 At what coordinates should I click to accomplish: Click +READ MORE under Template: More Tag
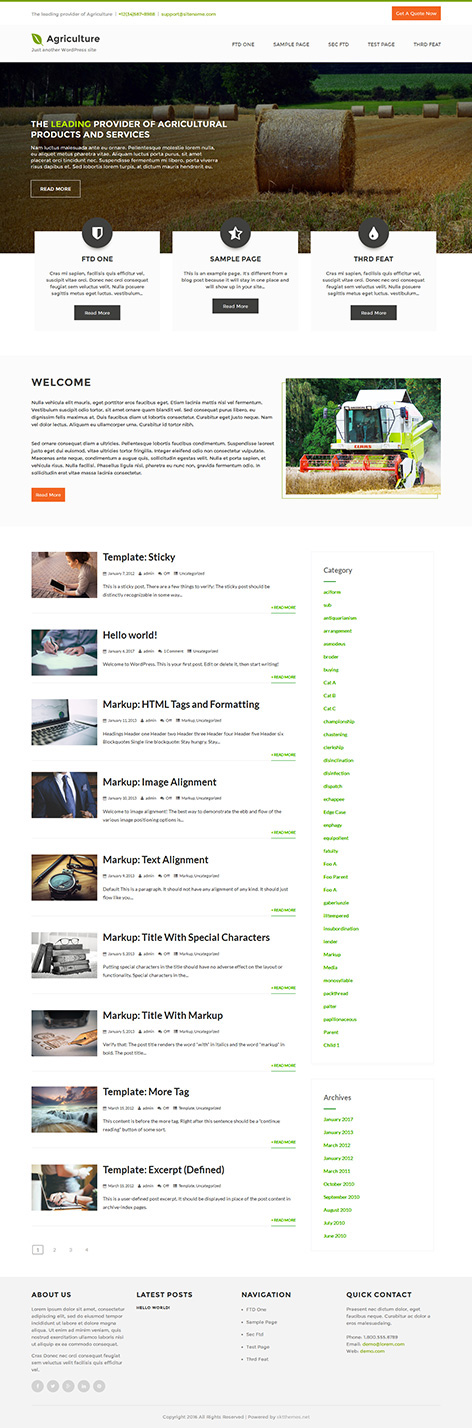283,1142
